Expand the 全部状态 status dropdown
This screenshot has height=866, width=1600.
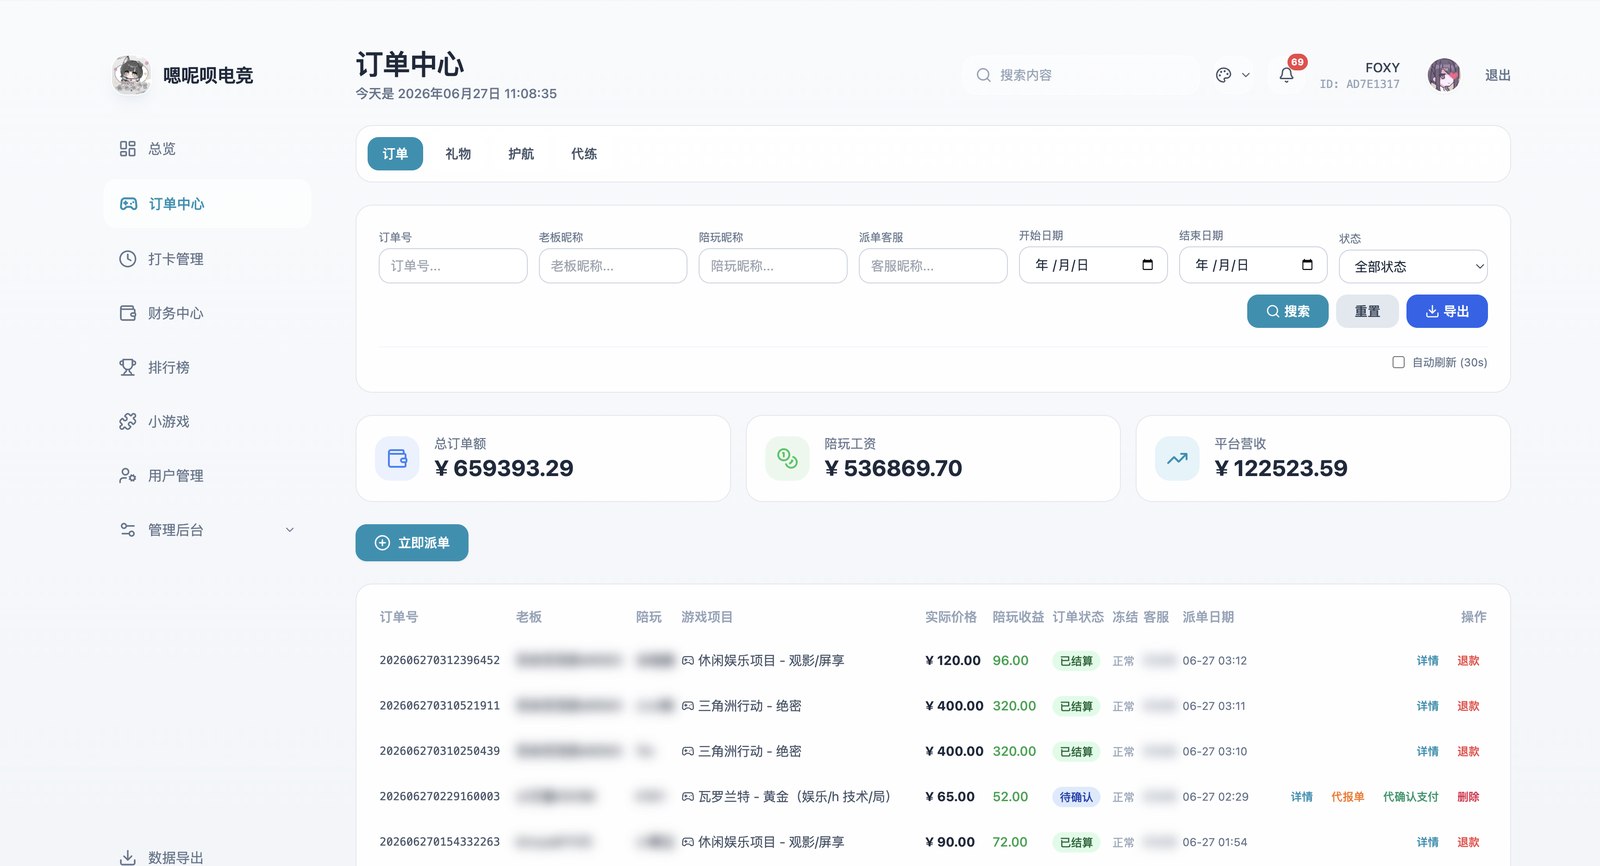(x=1413, y=267)
